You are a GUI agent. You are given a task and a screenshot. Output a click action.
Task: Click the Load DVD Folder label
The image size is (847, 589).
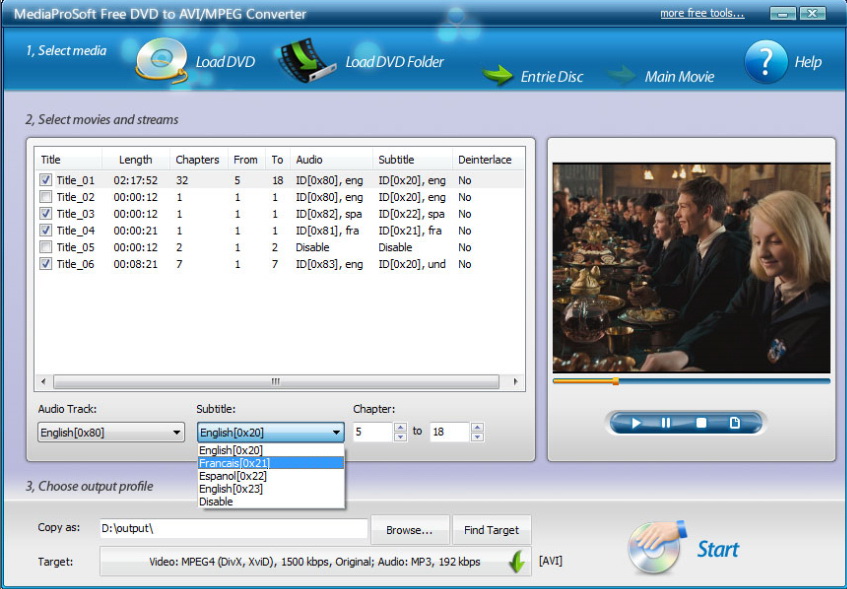[x=395, y=62]
